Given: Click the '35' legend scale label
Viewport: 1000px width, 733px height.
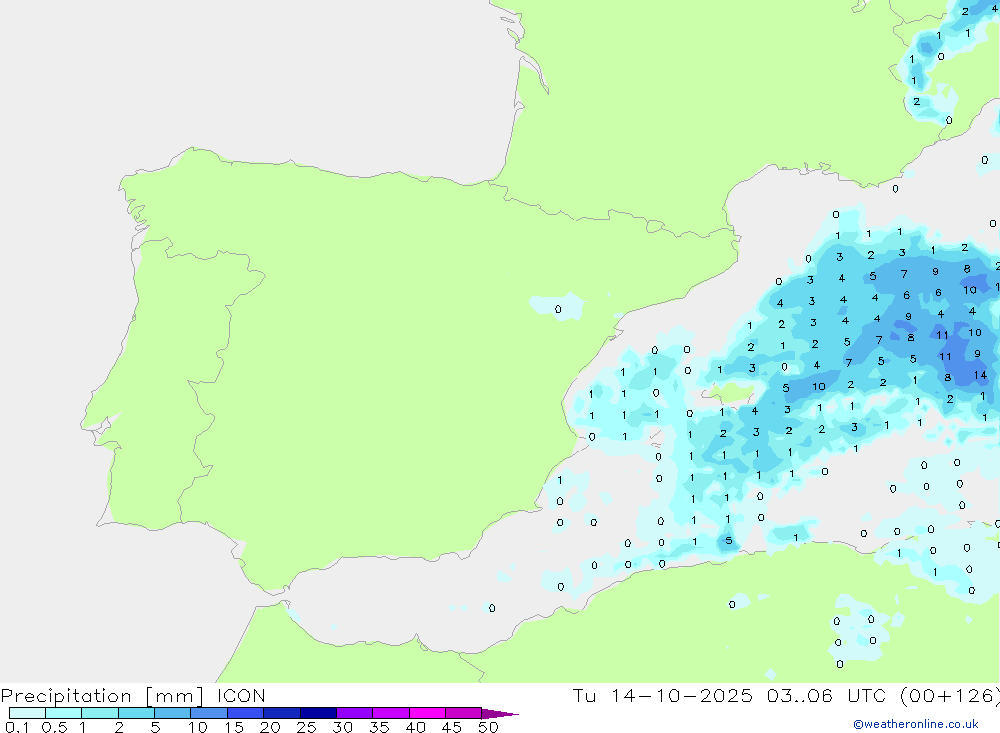Looking at the screenshot, I should [379, 727].
